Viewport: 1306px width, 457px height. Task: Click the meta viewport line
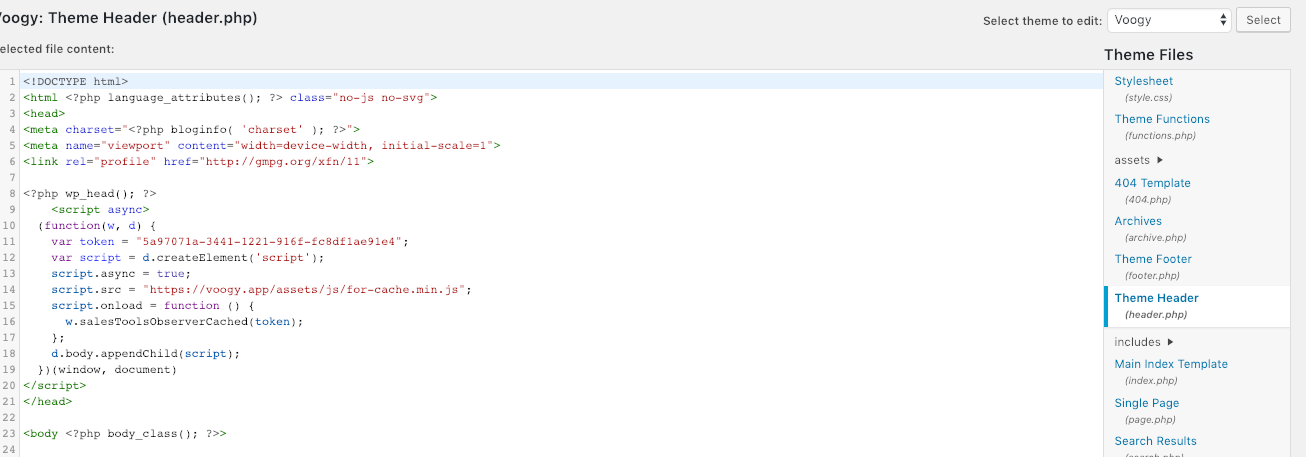pyautogui.click(x=262, y=145)
